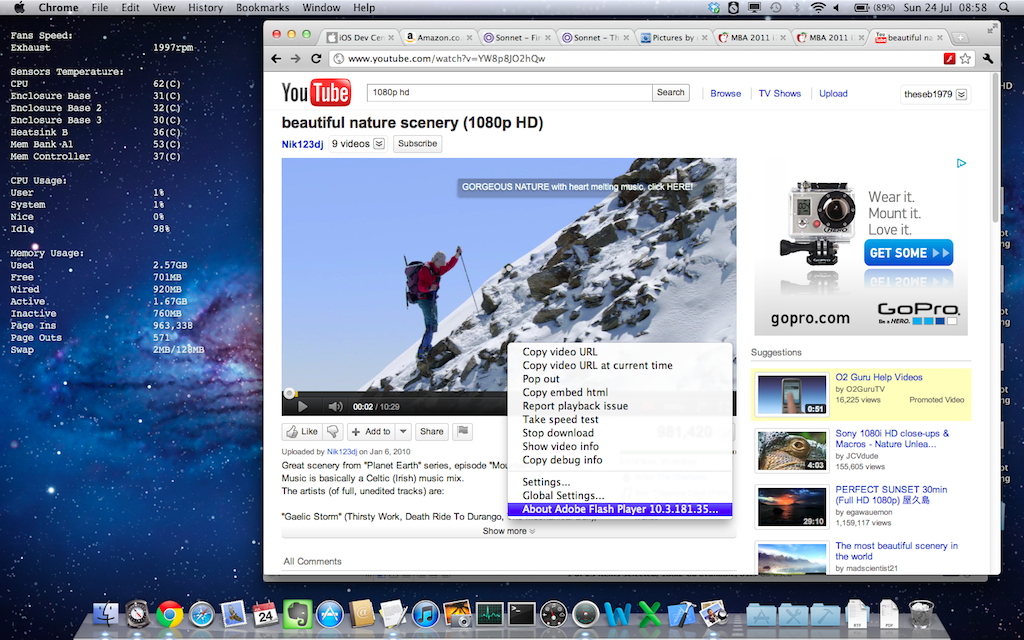Viewport: 1024px width, 640px height.
Task: Open a new tab with the plus button
Action: (x=960, y=38)
